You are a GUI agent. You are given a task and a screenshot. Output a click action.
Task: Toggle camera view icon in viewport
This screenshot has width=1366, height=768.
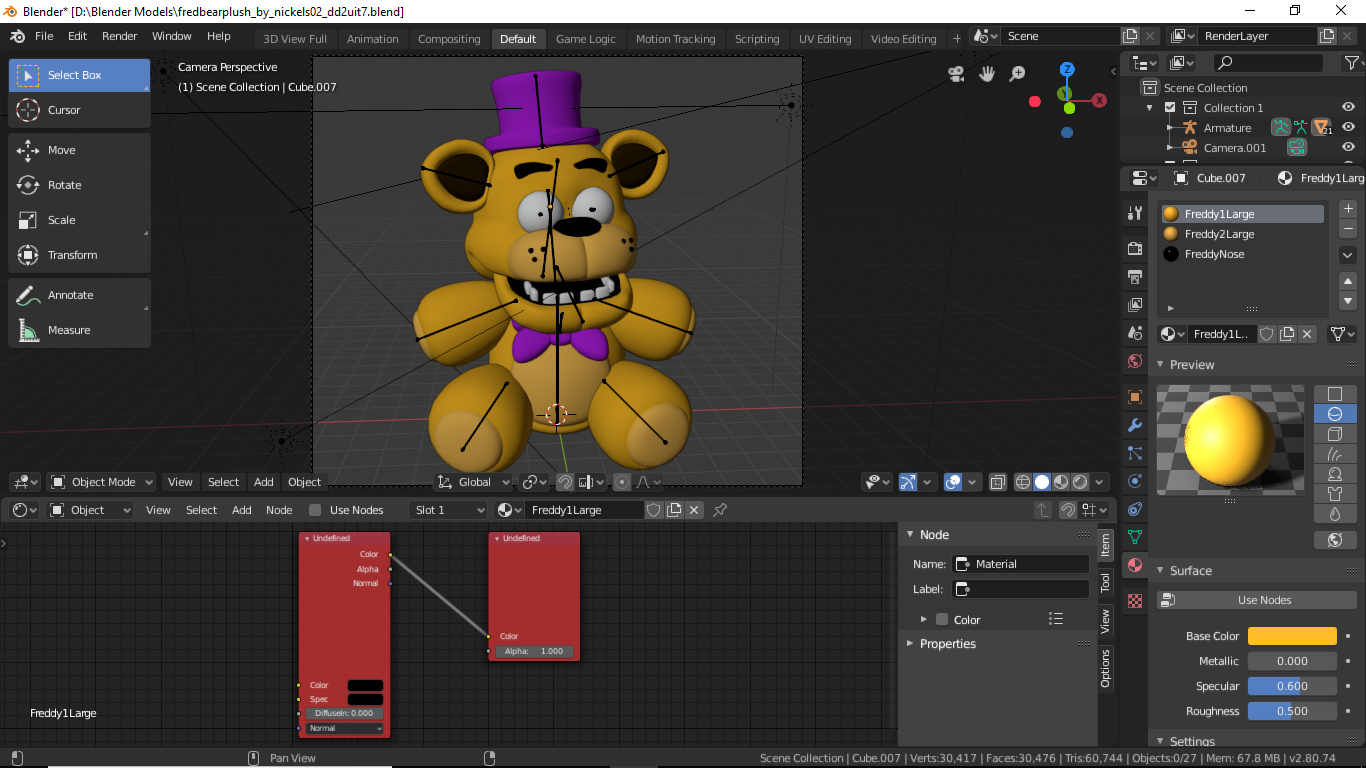(957, 74)
